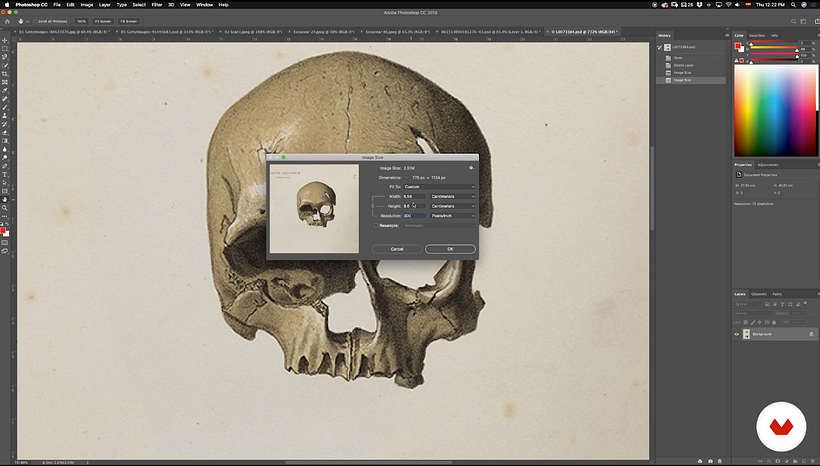Screen dimensions: 820x466
Task: Toggle type layer filter in Layers panel
Action: tap(782, 304)
